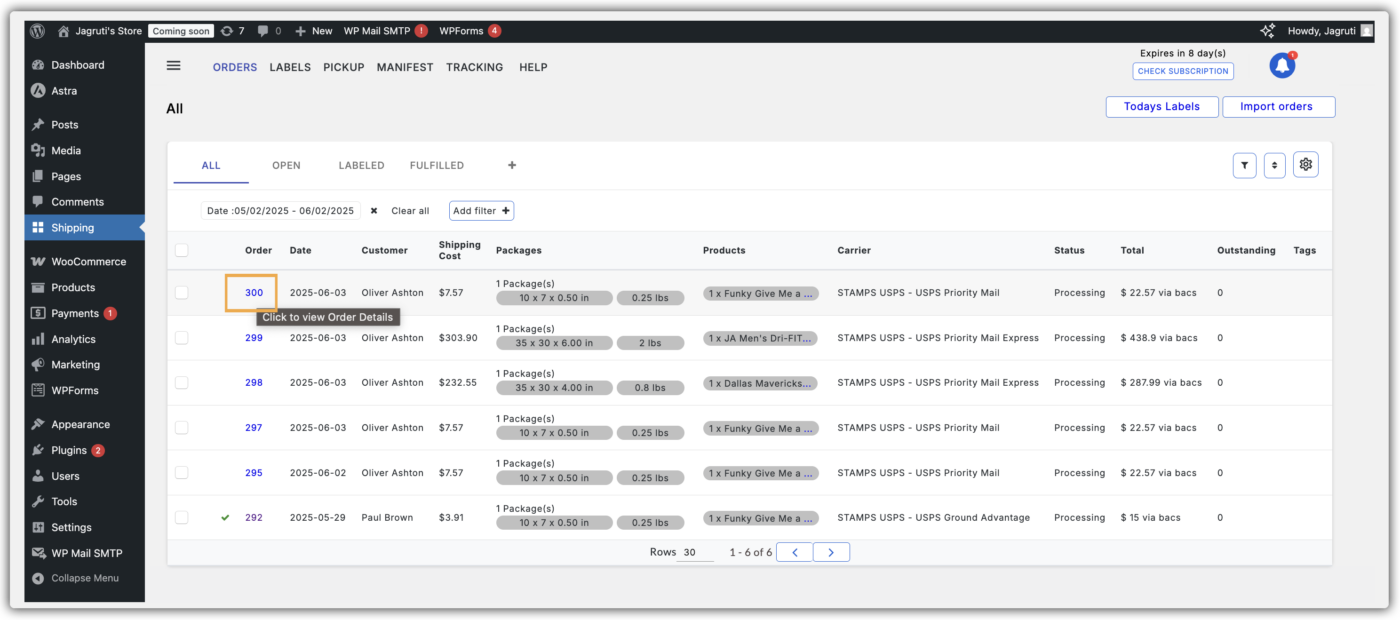Screen dimensions: 1400x620
Task: Click the sort arrows icon button
Action: pyautogui.click(x=1274, y=165)
